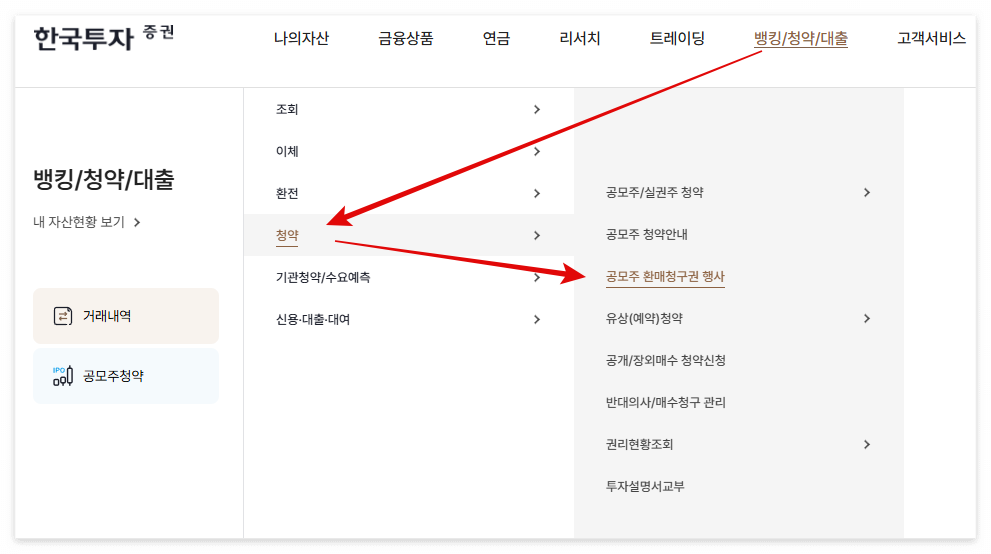Select the 뱅킹/청약/대출 top menu
Screen dimensions: 991x554
click(x=801, y=39)
